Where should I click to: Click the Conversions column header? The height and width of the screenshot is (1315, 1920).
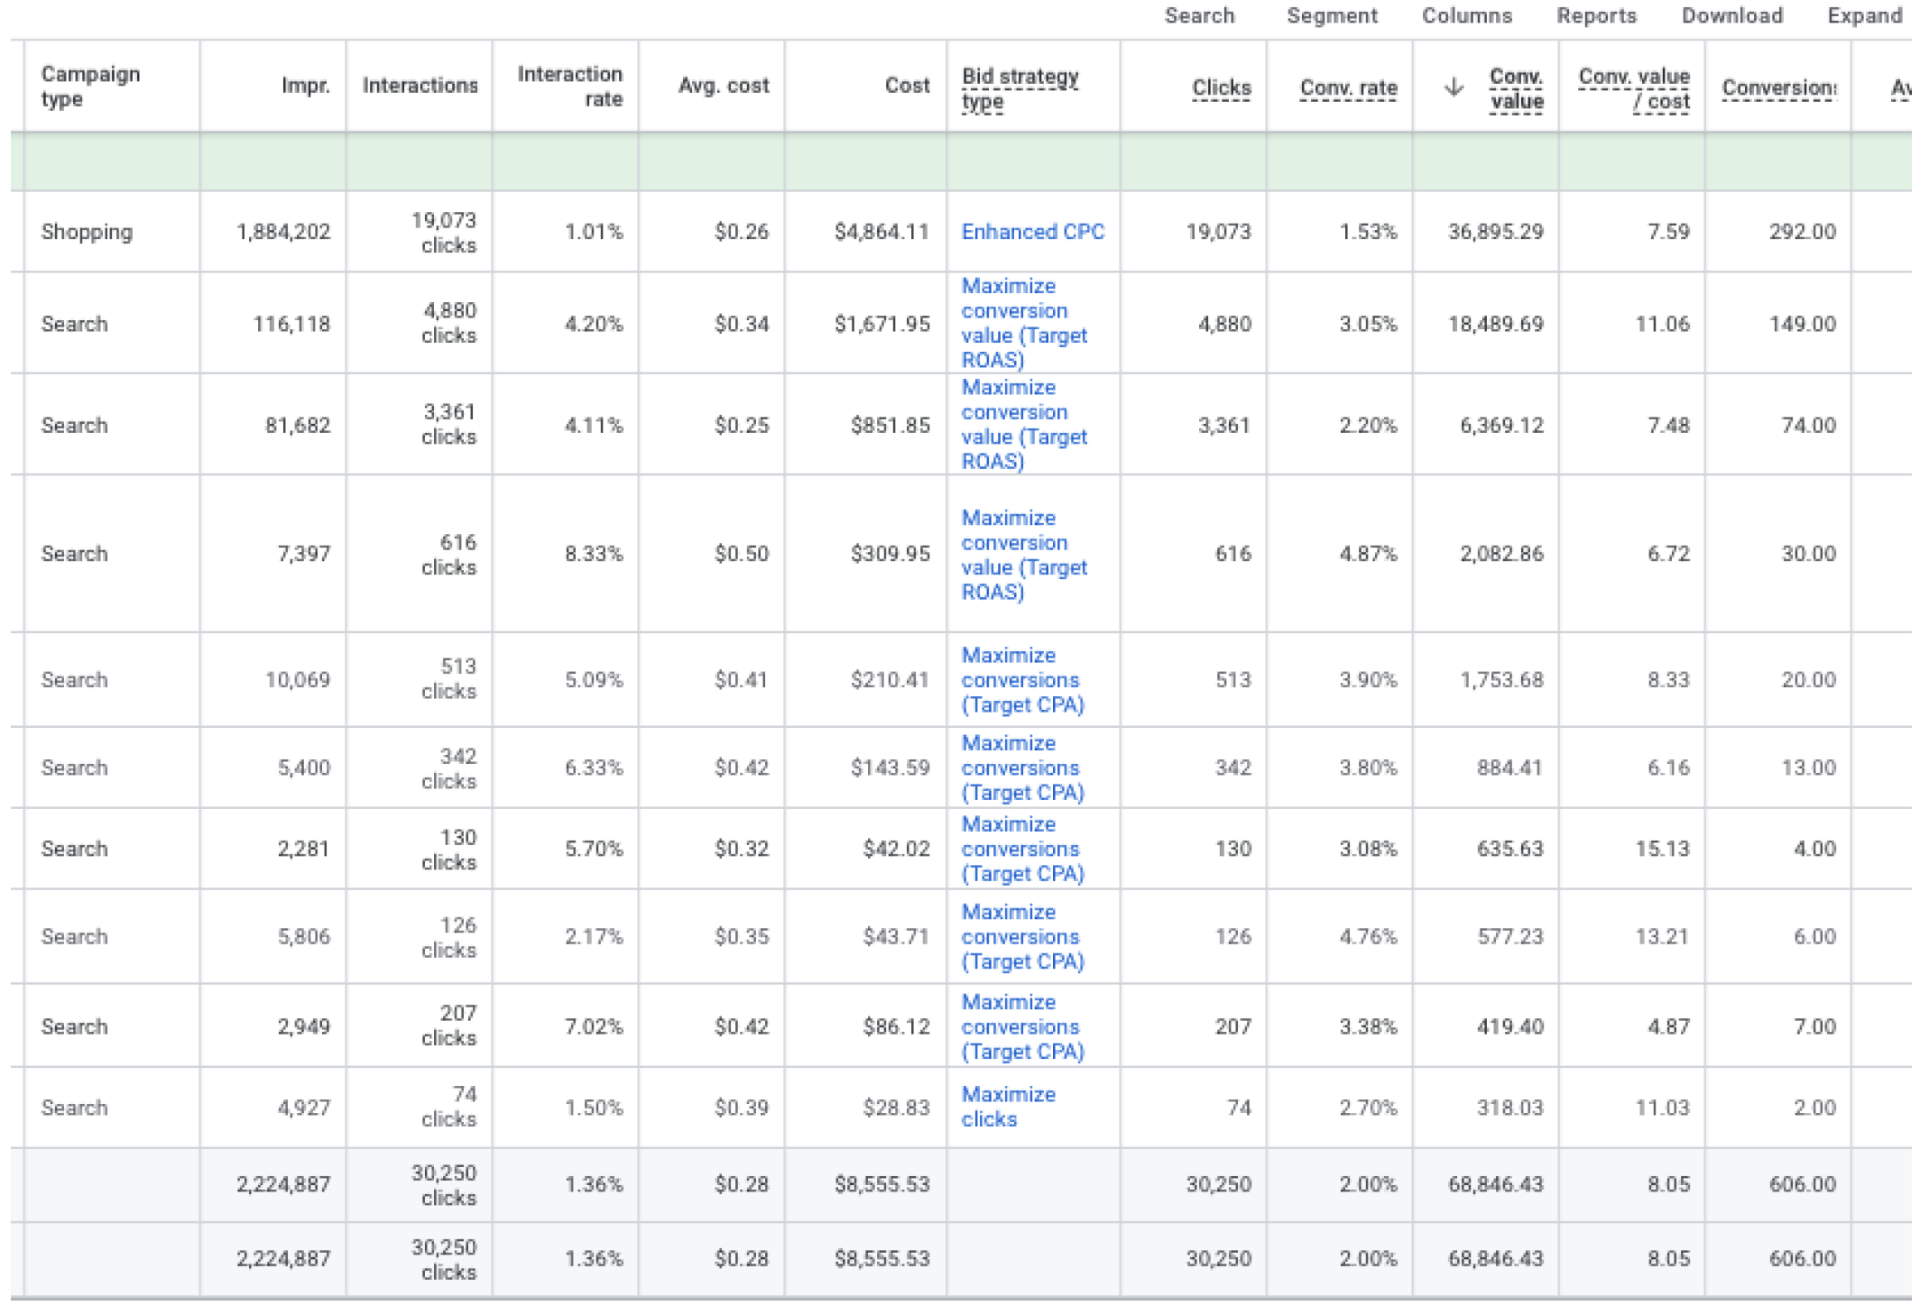coord(1779,88)
